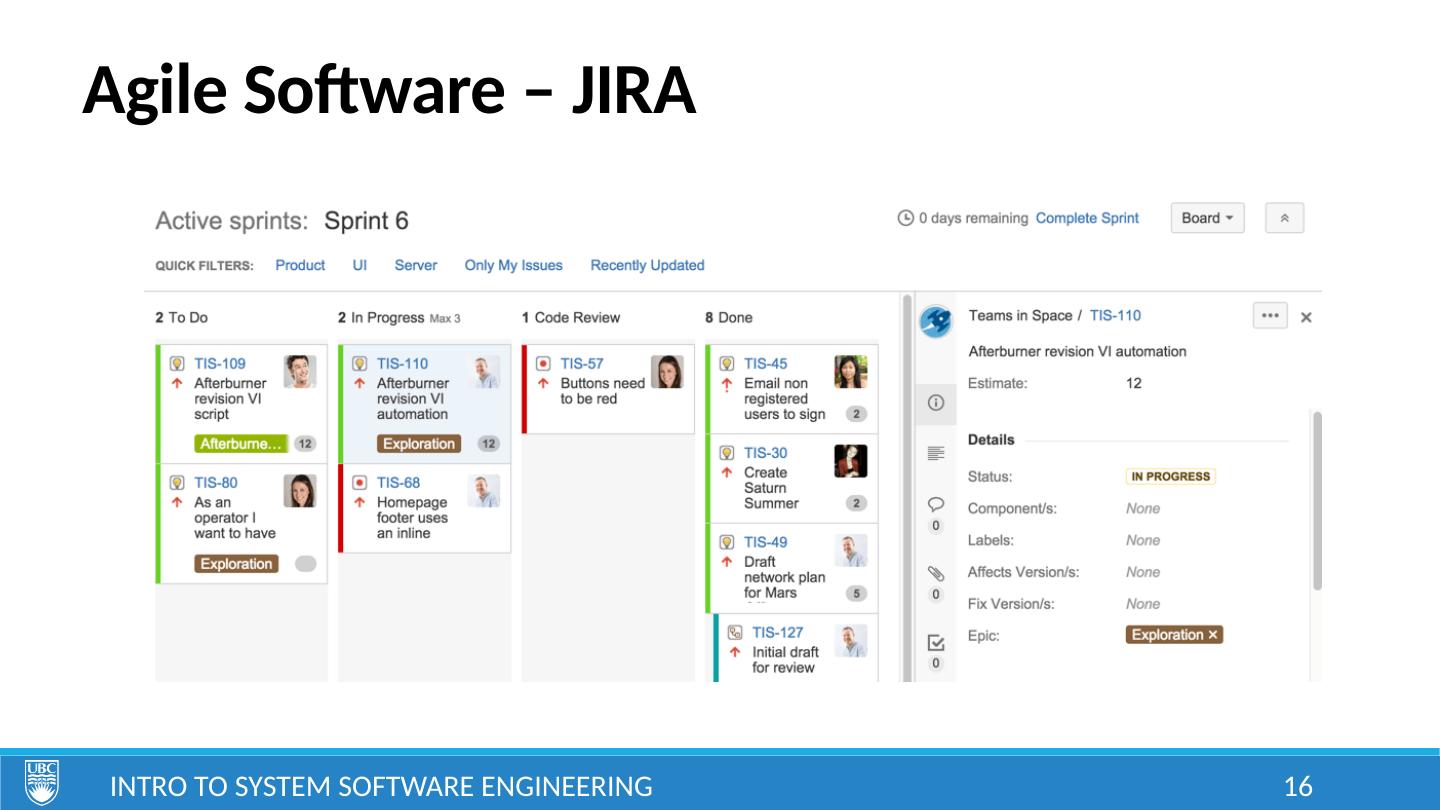Open the Board dropdown menu

pyautogui.click(x=1207, y=218)
